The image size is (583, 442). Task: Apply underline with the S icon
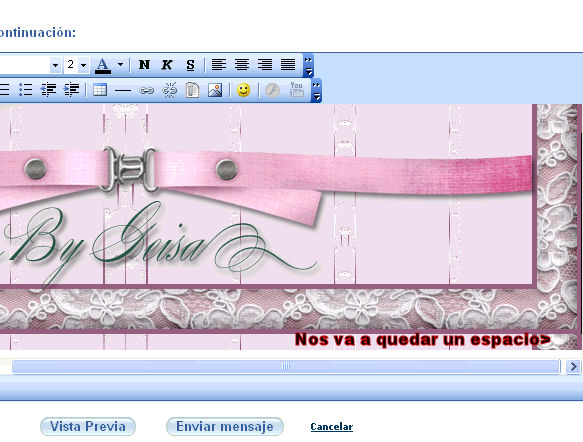coord(190,65)
